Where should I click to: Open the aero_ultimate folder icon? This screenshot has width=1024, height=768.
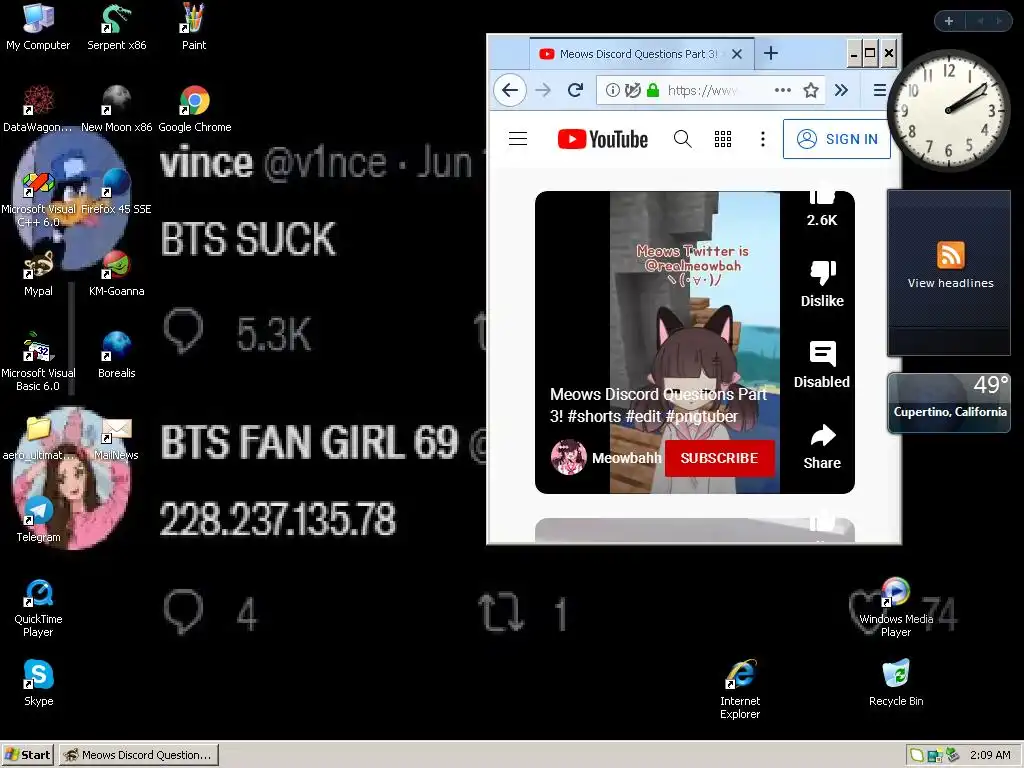click(x=38, y=438)
